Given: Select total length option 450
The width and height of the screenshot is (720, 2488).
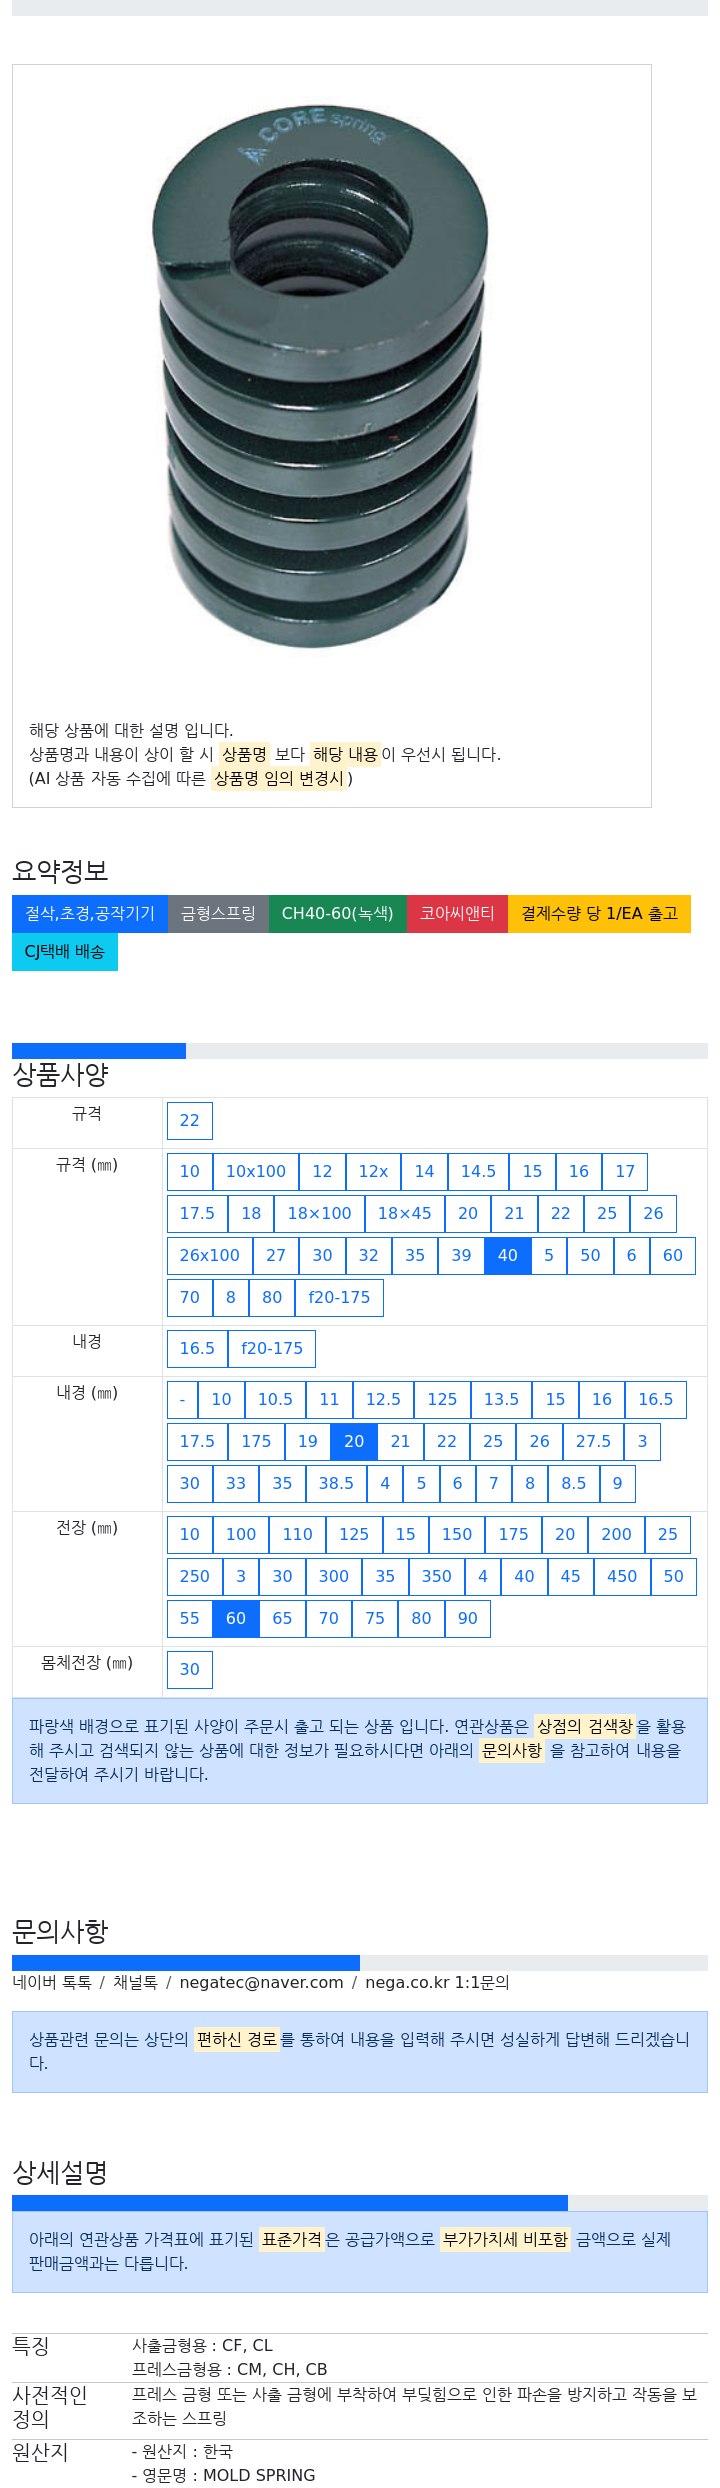Looking at the screenshot, I should (622, 1576).
